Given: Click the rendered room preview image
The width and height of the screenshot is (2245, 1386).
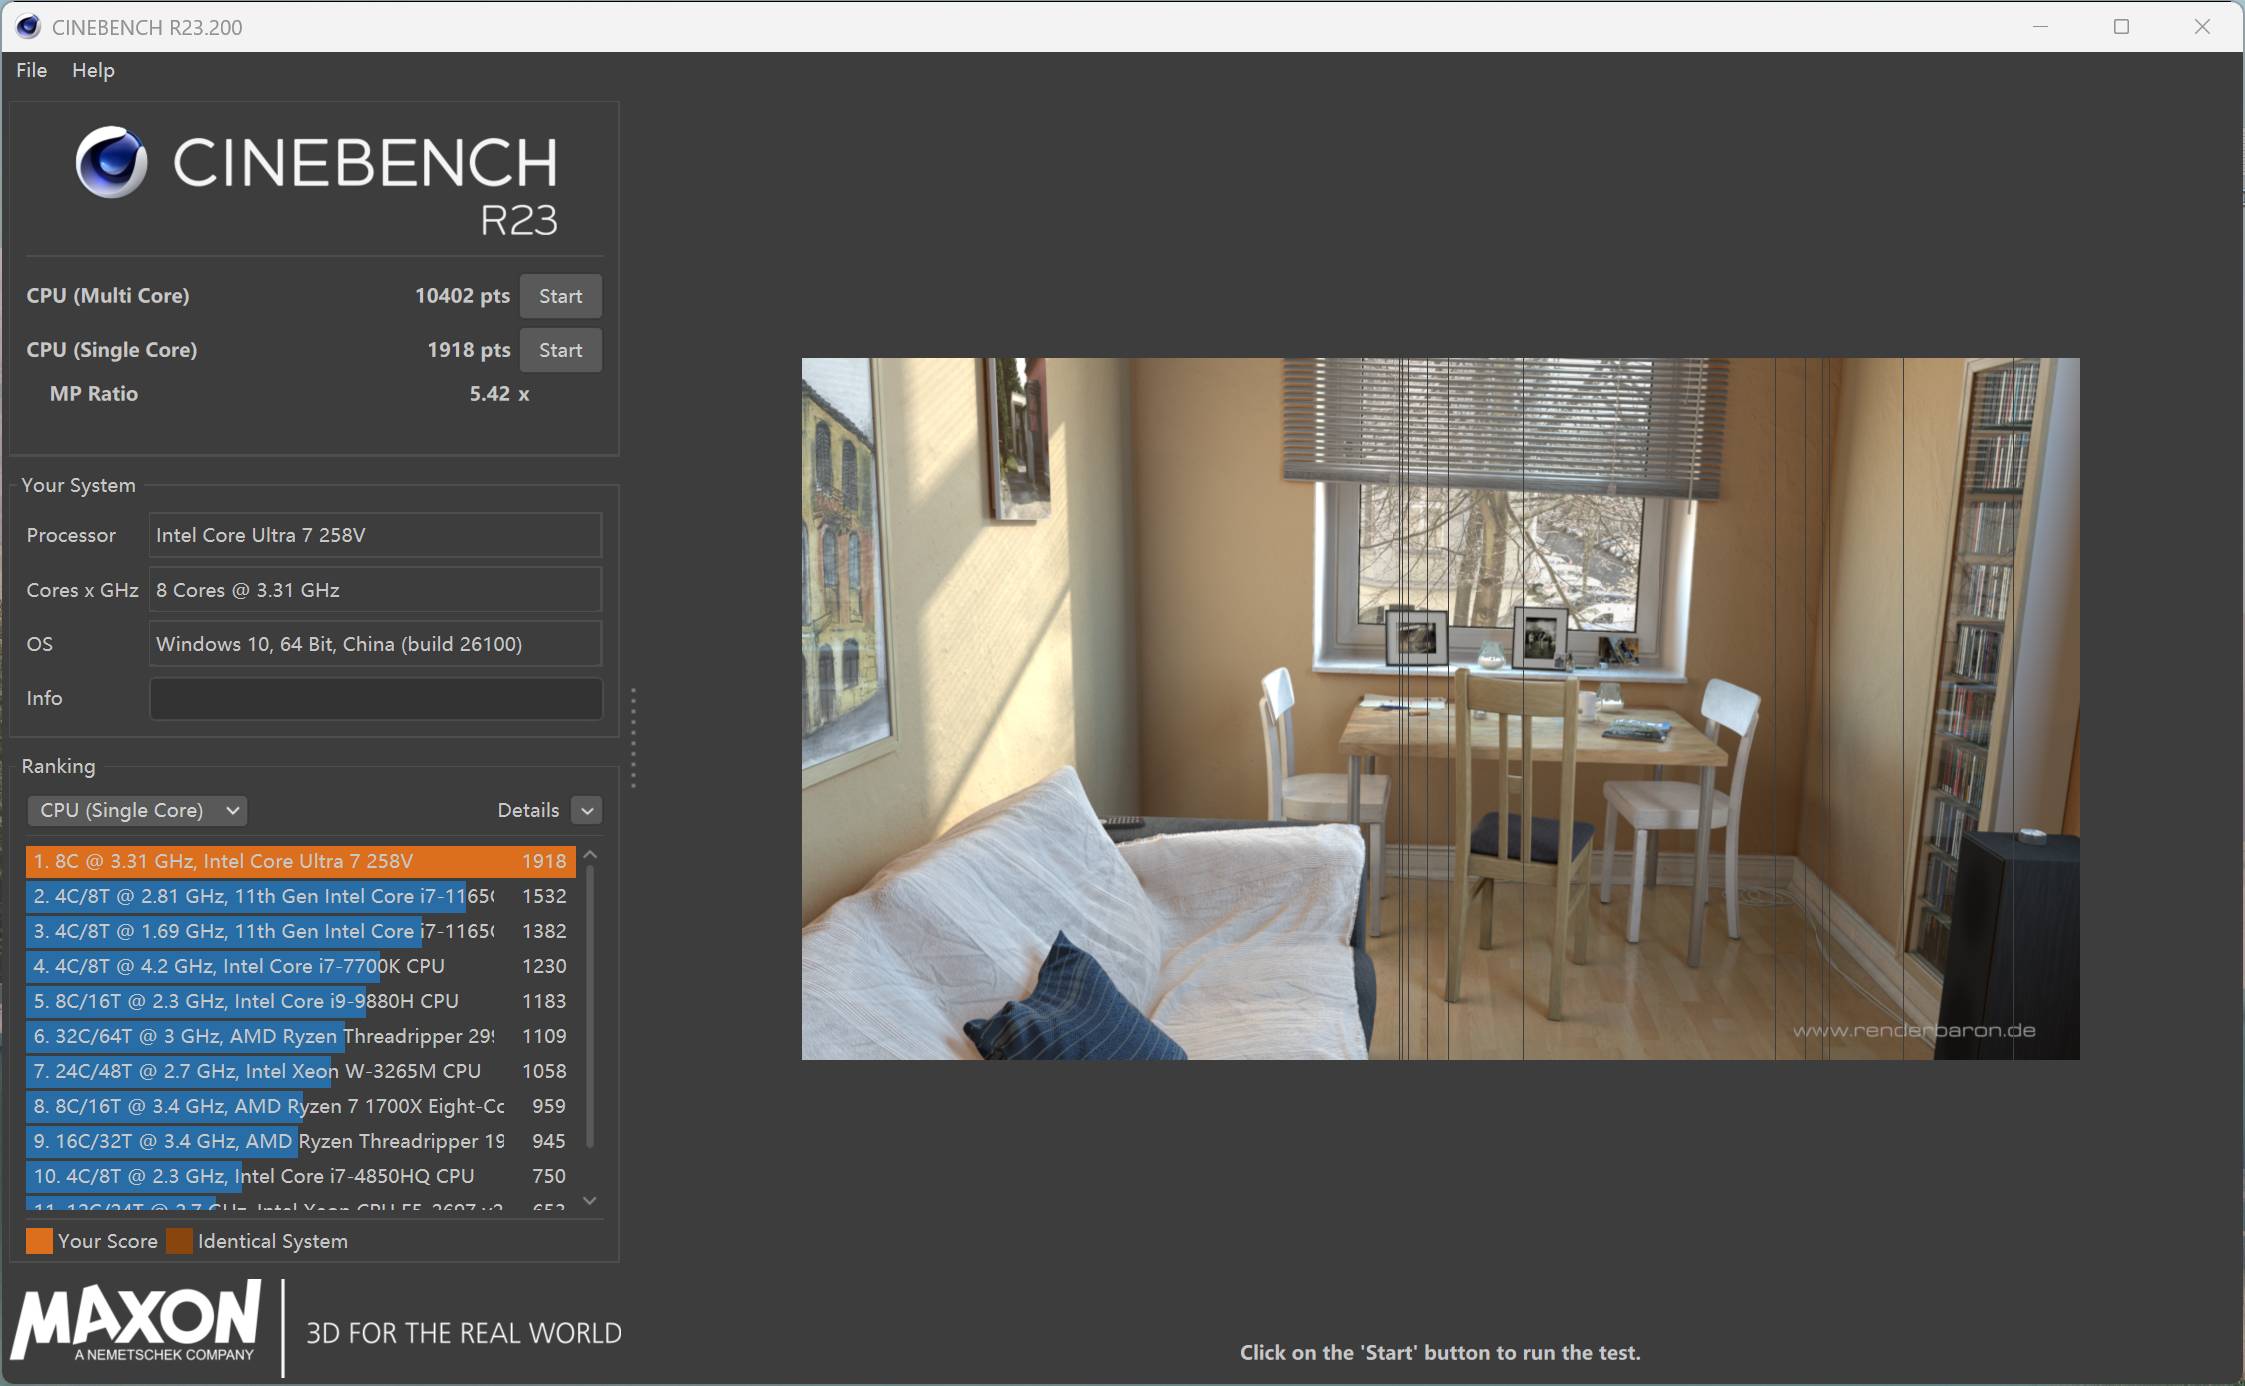Looking at the screenshot, I should click(x=1440, y=709).
